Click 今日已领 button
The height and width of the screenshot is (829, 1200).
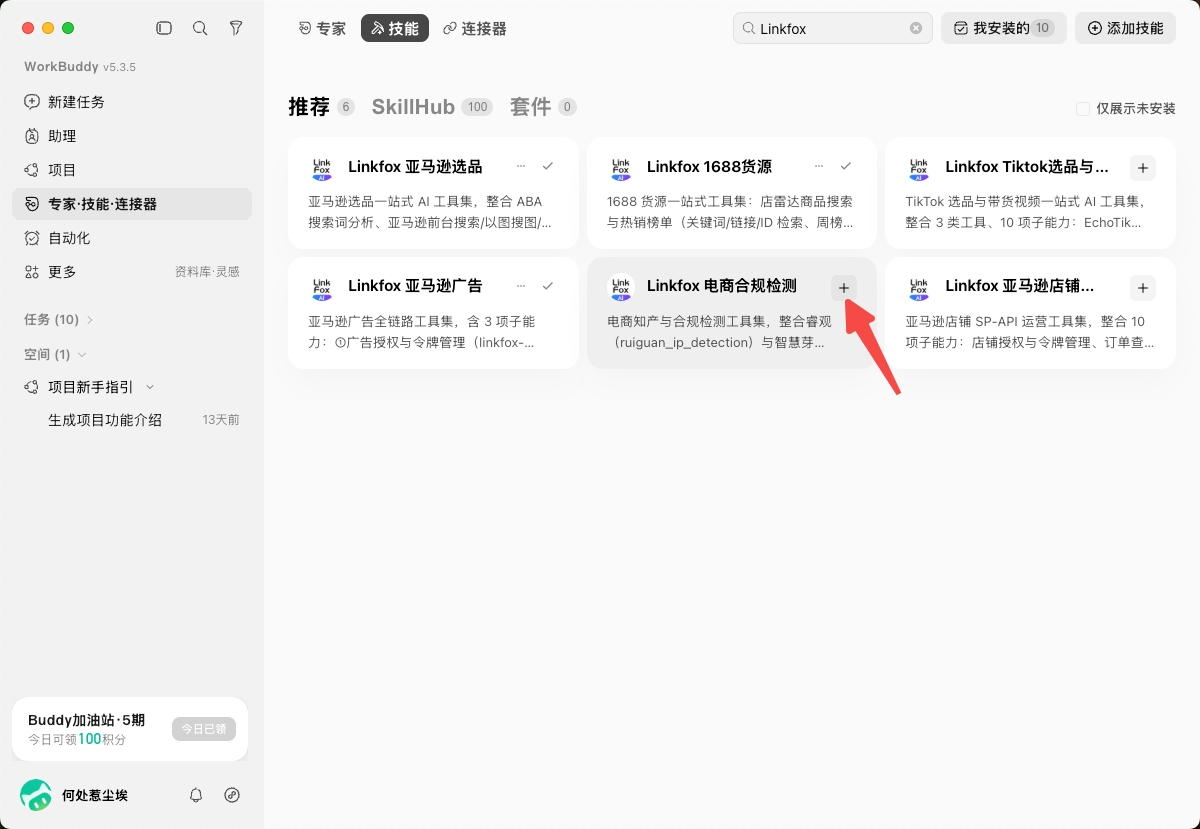(x=204, y=729)
